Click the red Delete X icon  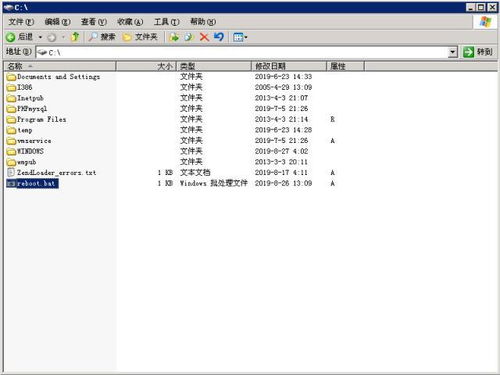[x=204, y=37]
